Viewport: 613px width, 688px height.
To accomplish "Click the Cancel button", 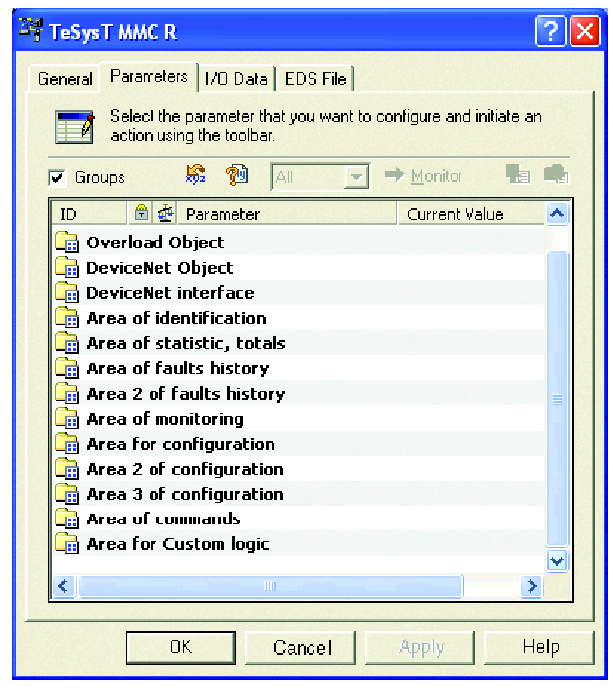I will pyautogui.click(x=302, y=648).
